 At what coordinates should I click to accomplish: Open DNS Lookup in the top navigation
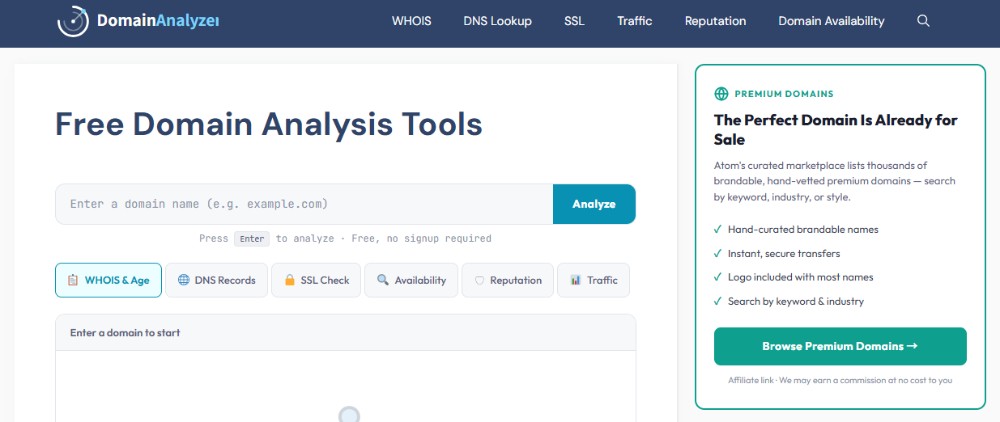pyautogui.click(x=497, y=21)
